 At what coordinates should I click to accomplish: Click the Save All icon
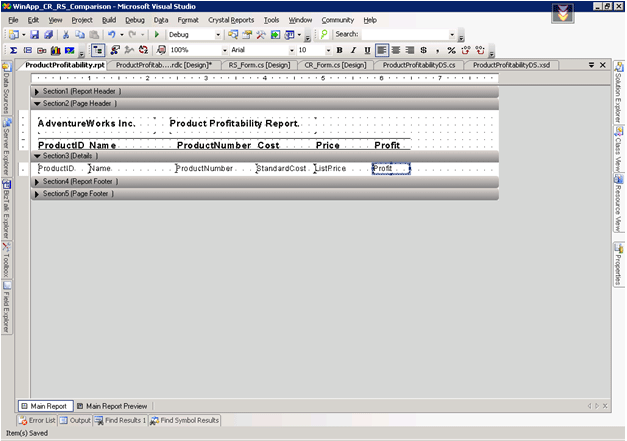pos(48,35)
